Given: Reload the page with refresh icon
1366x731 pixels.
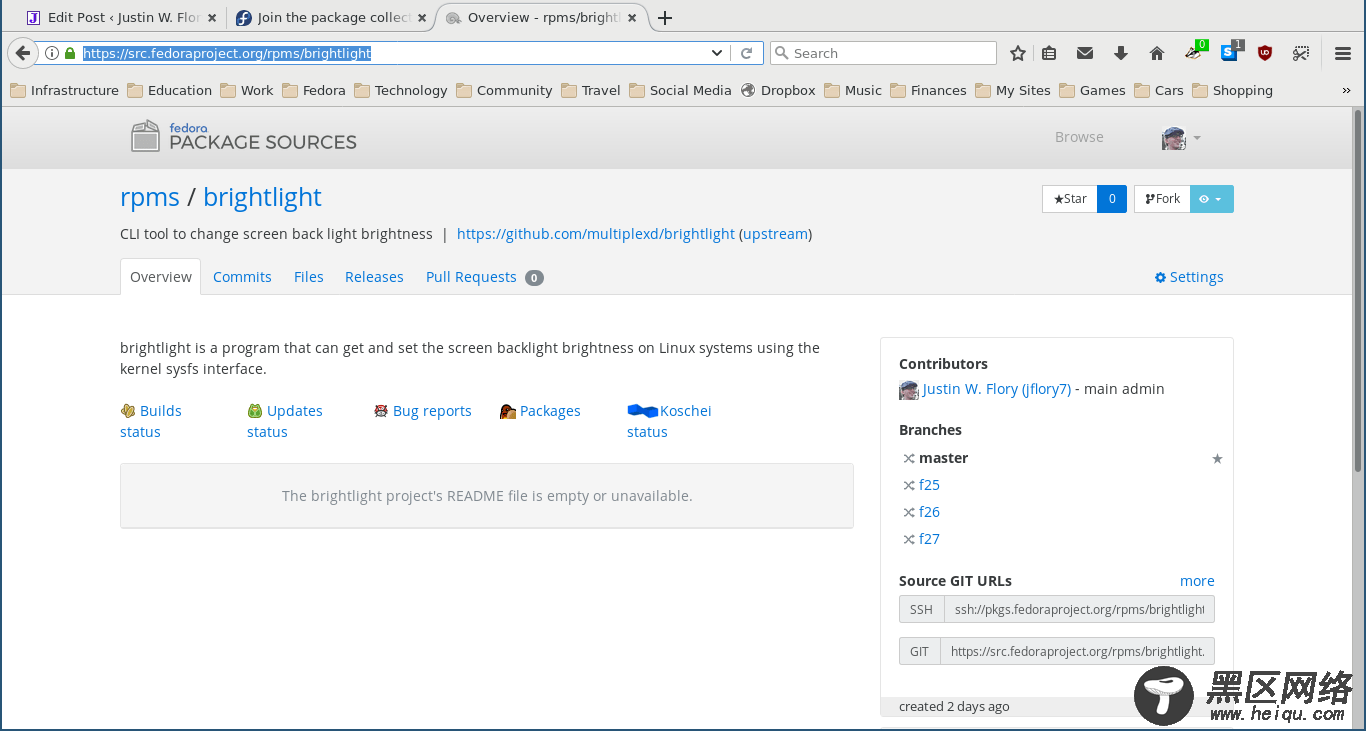Looking at the screenshot, I should (746, 53).
